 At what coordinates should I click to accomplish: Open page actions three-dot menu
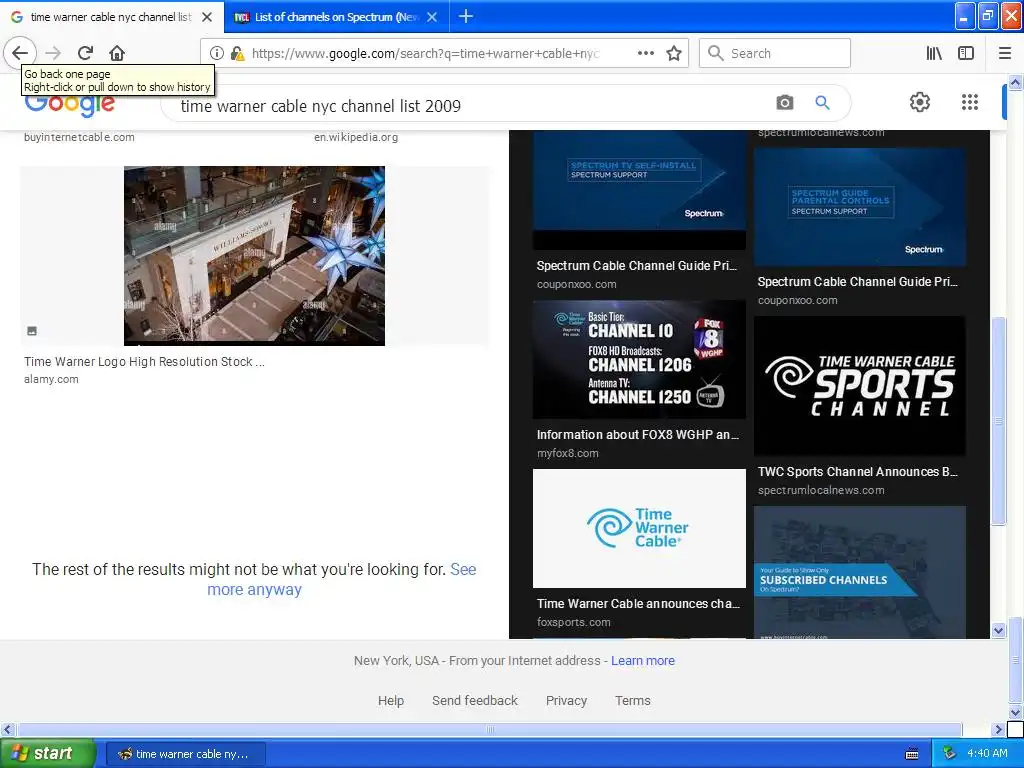(x=645, y=53)
